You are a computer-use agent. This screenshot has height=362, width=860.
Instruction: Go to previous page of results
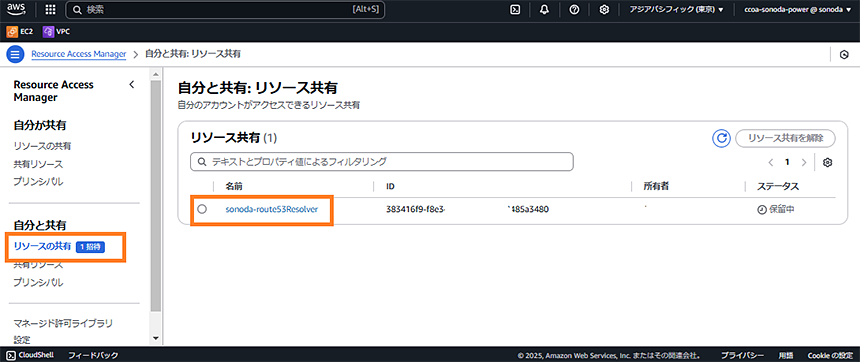pyautogui.click(x=771, y=162)
